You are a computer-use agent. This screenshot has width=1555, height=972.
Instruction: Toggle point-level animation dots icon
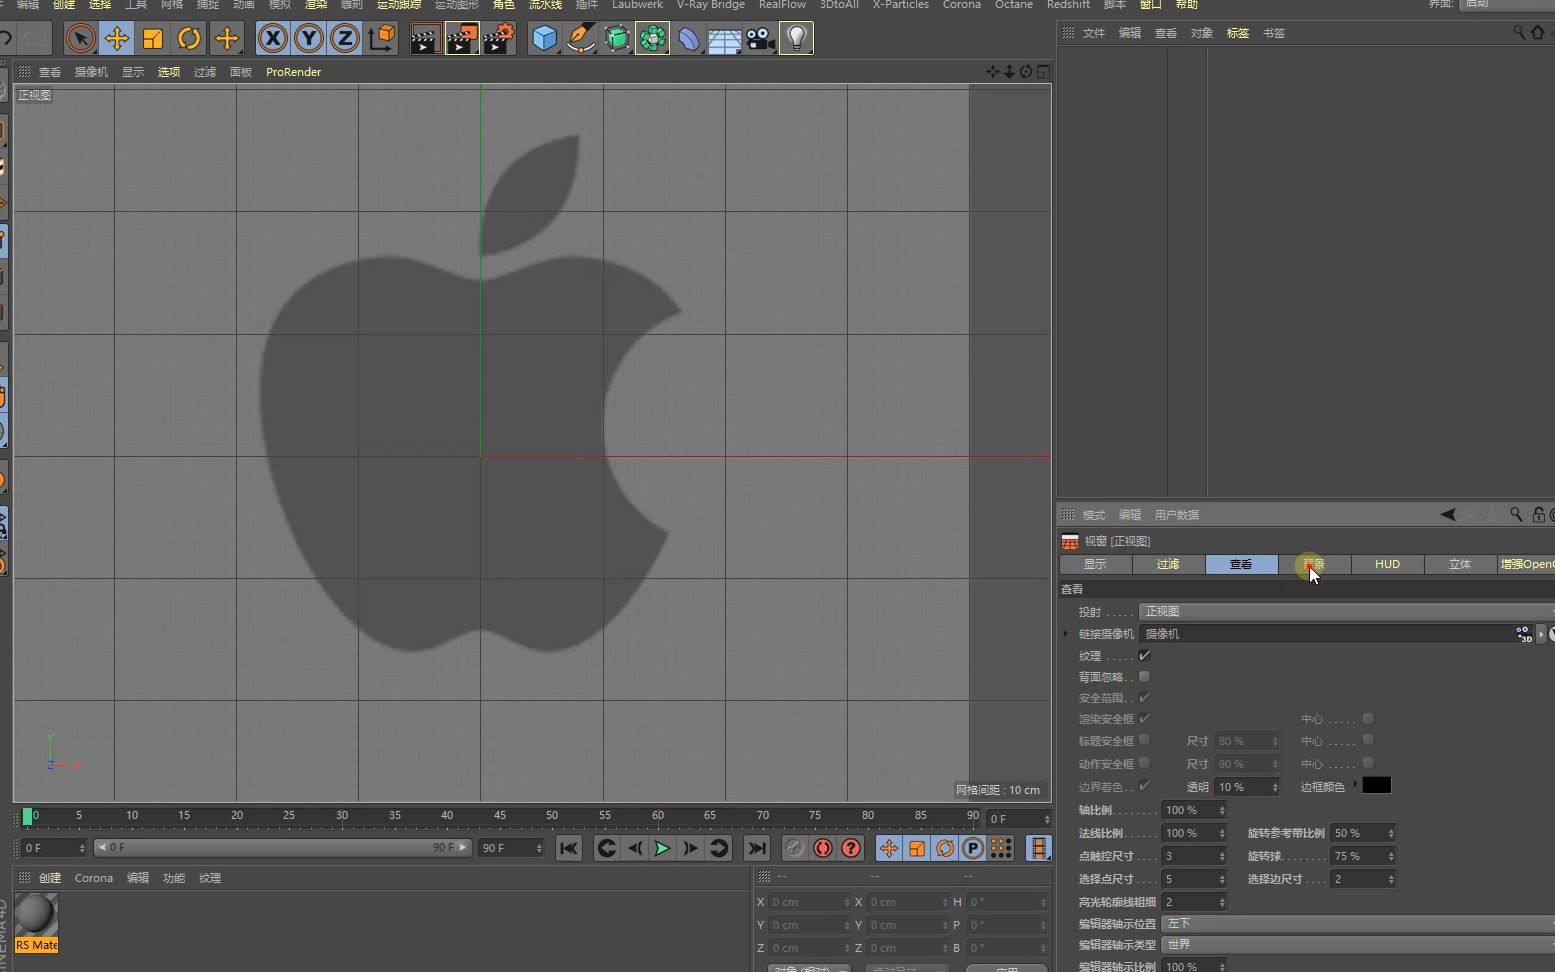point(1000,848)
